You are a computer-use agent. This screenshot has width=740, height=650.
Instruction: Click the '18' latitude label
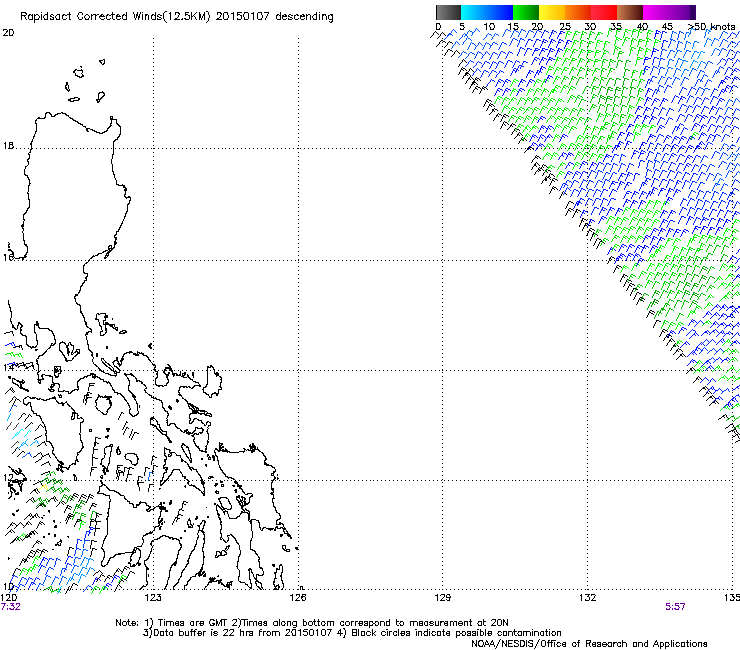pyautogui.click(x=8, y=146)
